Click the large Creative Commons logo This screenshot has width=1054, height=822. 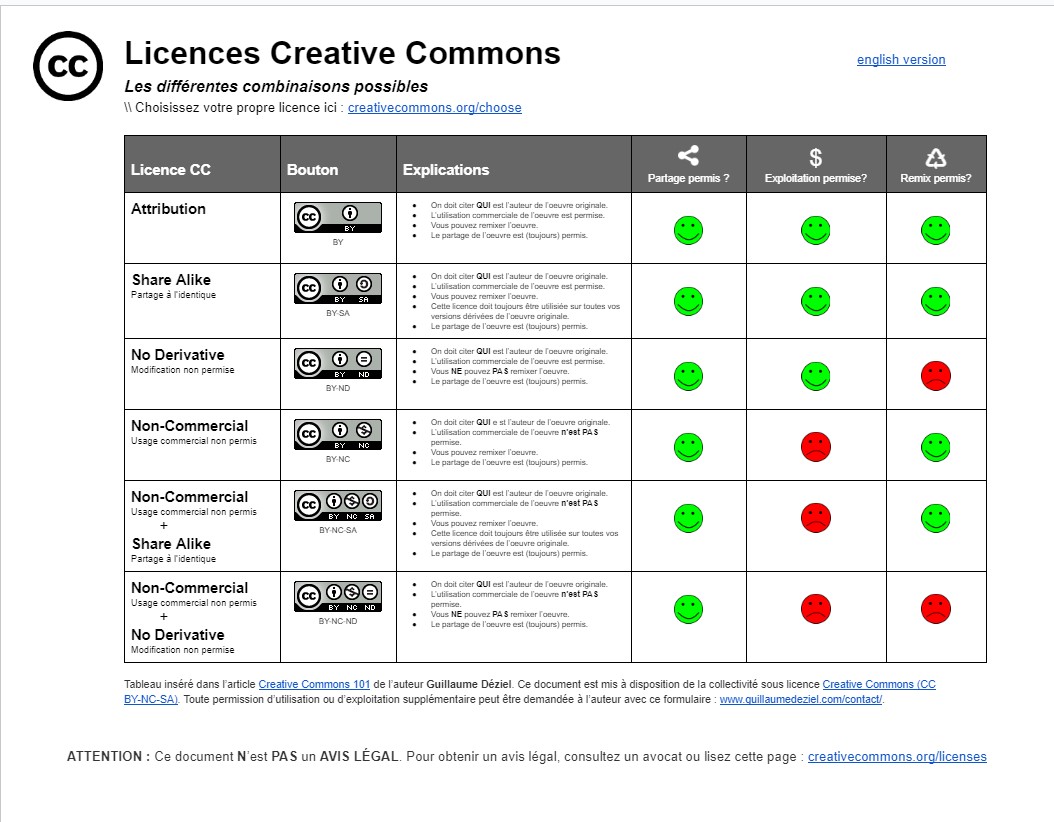[x=68, y=66]
